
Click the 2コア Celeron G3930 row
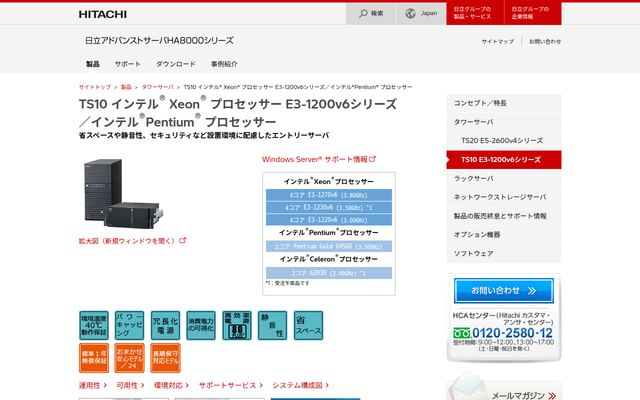pyautogui.click(x=329, y=273)
